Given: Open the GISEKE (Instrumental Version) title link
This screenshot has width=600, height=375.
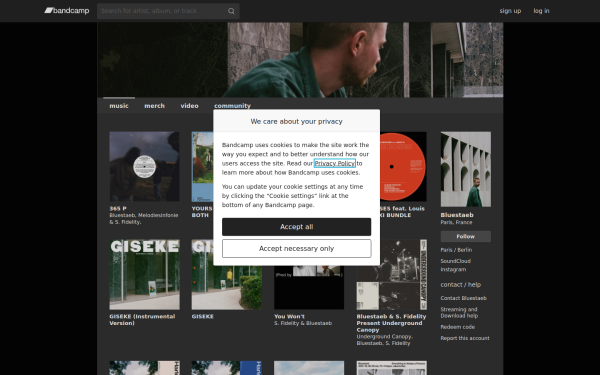Looking at the screenshot, I should (x=142, y=320).
